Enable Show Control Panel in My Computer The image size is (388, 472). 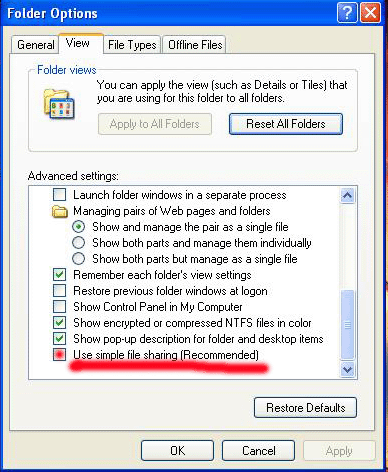[x=60, y=307]
